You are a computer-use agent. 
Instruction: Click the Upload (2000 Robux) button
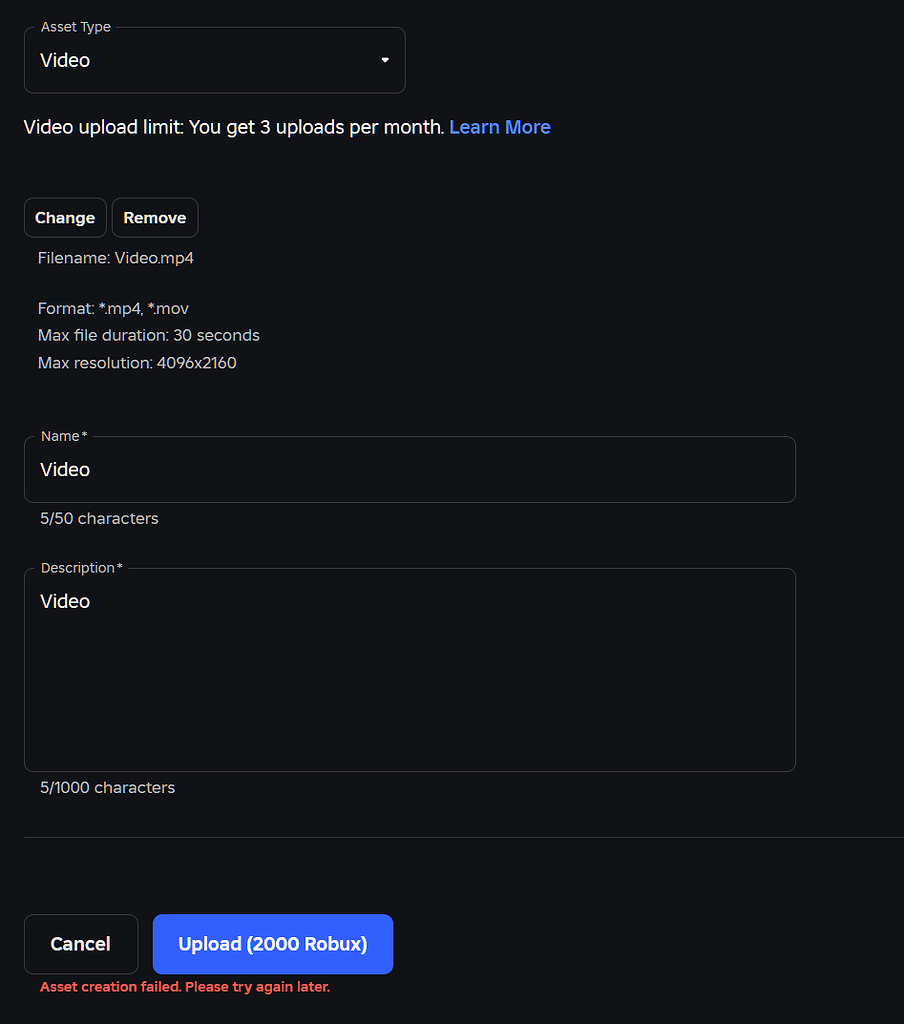tap(272, 943)
